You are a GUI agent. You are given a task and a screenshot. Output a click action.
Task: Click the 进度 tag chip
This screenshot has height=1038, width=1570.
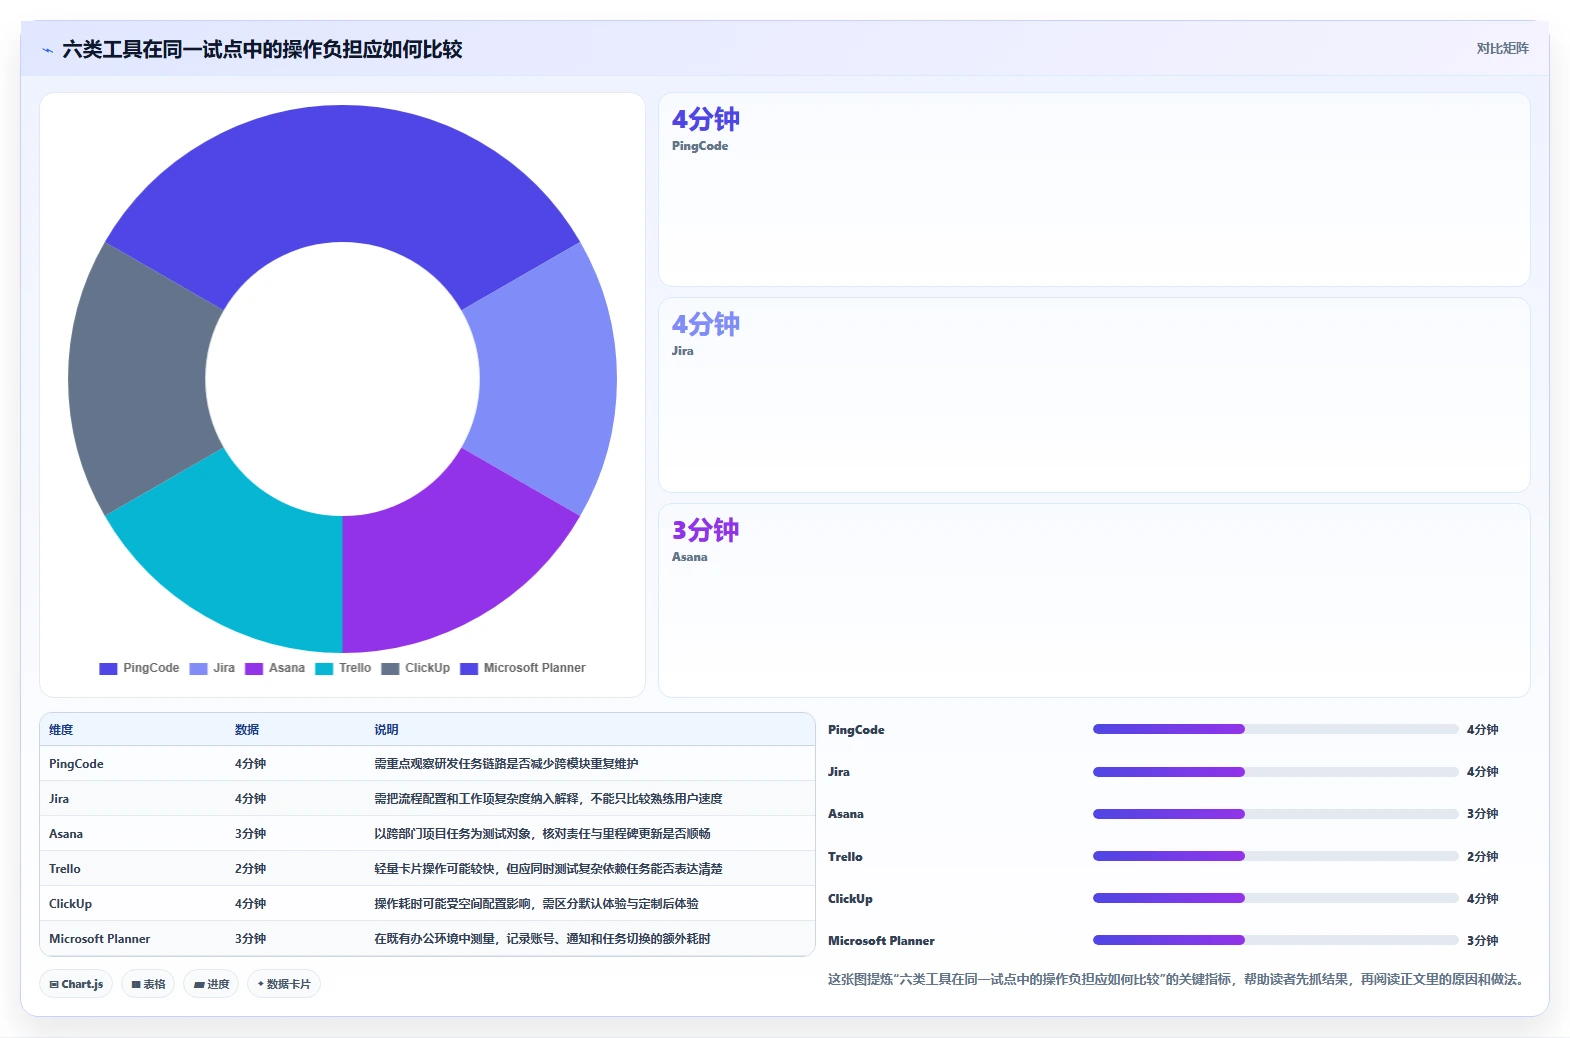(211, 984)
